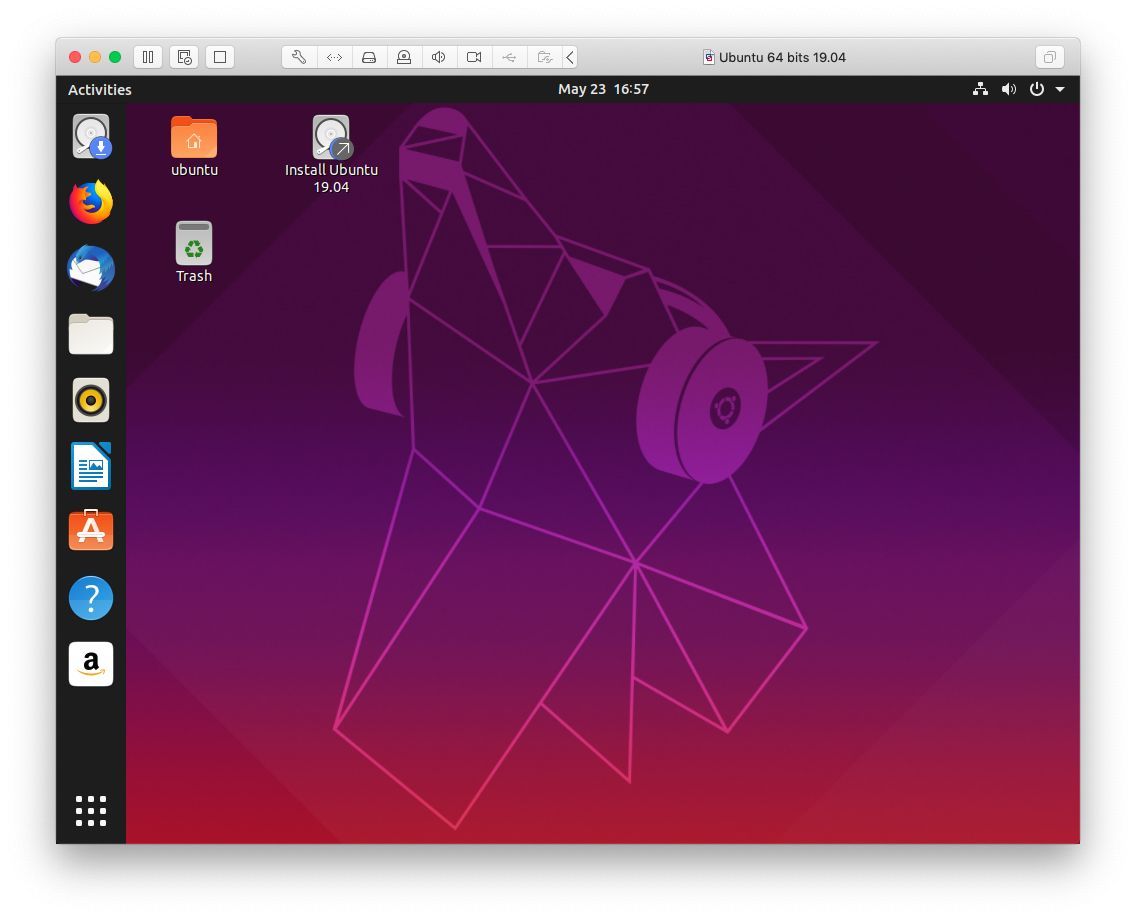Launch LibreOffice Writer from the dock
Image resolution: width=1136 pixels, height=918 pixels.
91,466
